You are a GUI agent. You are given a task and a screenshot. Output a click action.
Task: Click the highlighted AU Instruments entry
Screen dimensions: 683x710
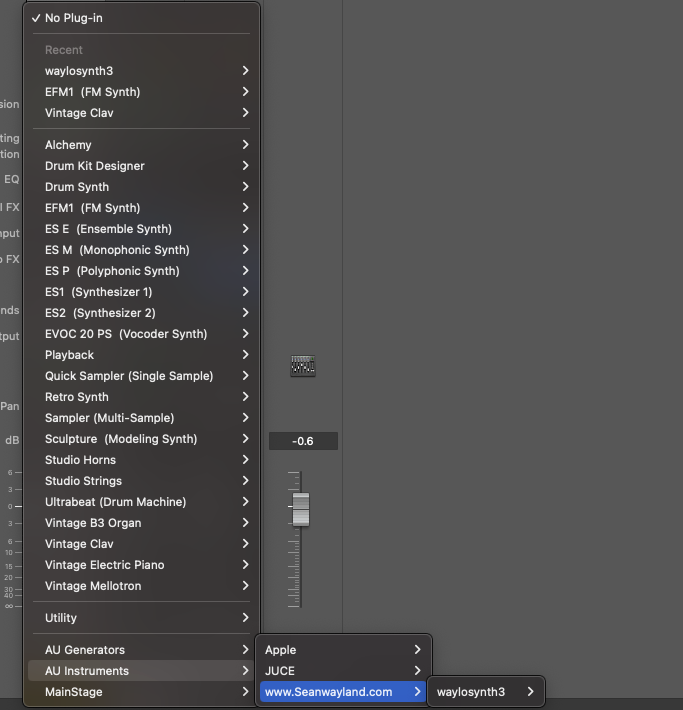coord(141,671)
